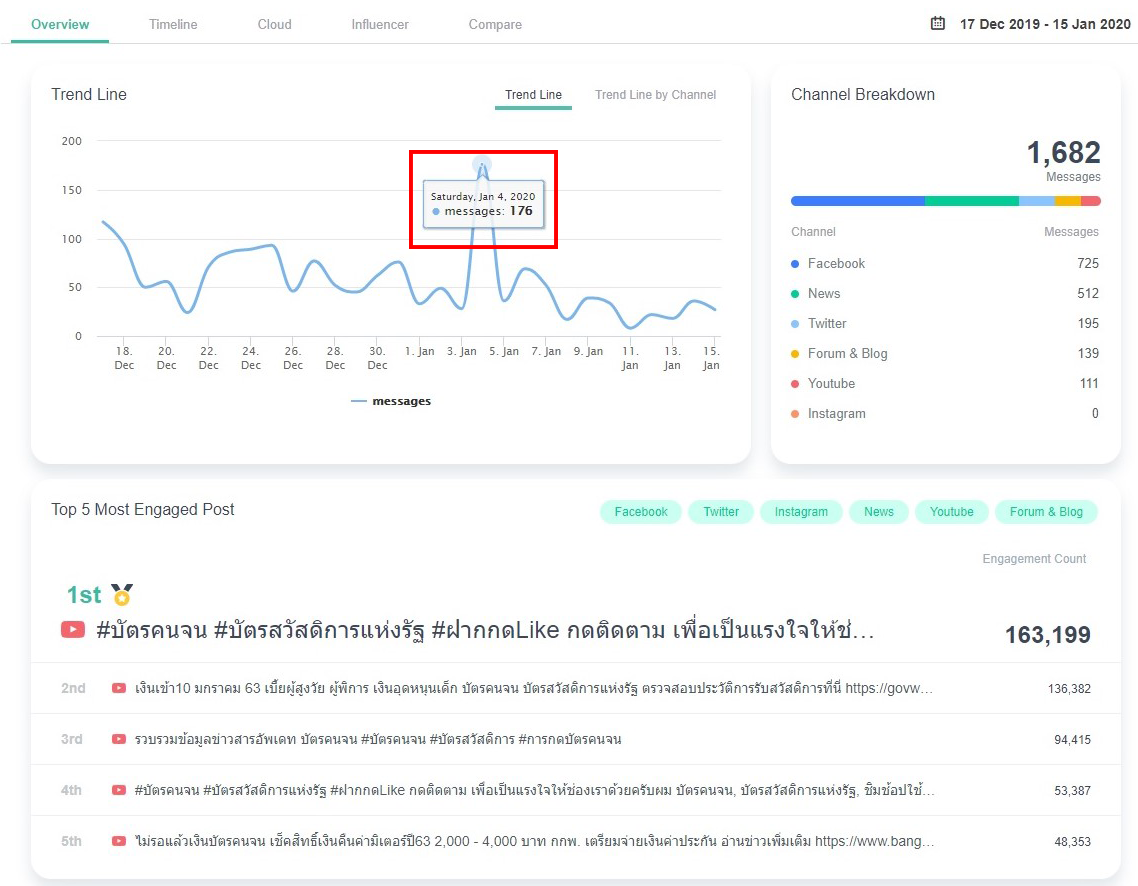Open the date range picker 17 Dec 2019
The image size is (1138, 886).
[x=1044, y=24]
